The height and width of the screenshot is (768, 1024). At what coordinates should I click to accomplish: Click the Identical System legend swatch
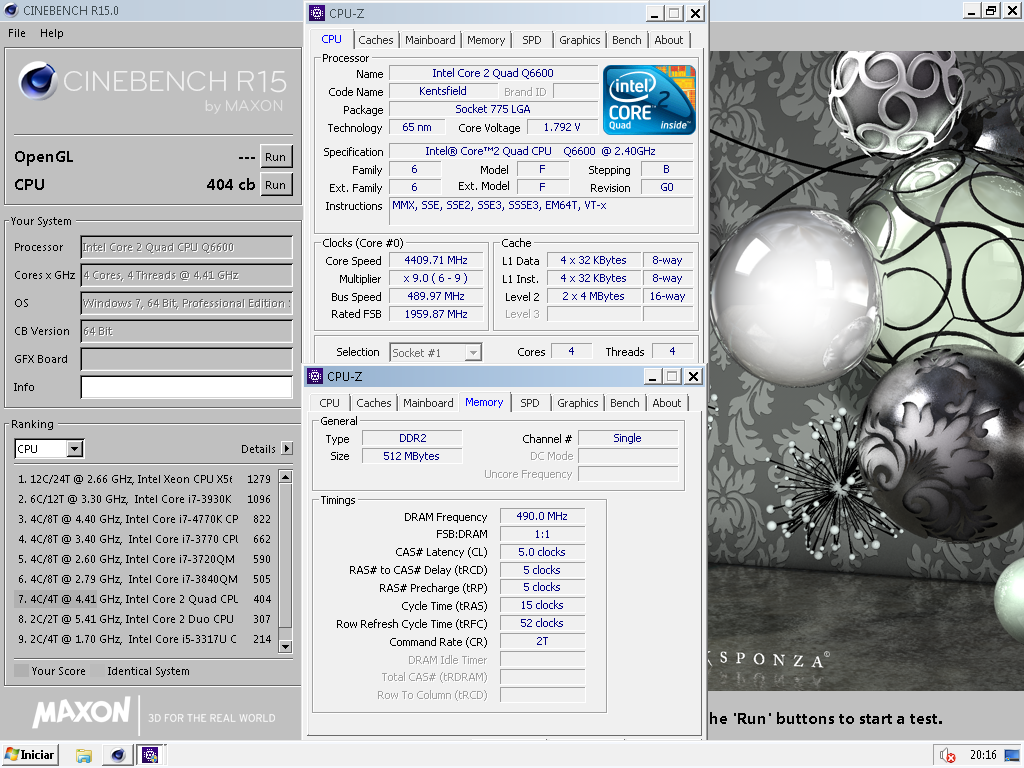97,671
